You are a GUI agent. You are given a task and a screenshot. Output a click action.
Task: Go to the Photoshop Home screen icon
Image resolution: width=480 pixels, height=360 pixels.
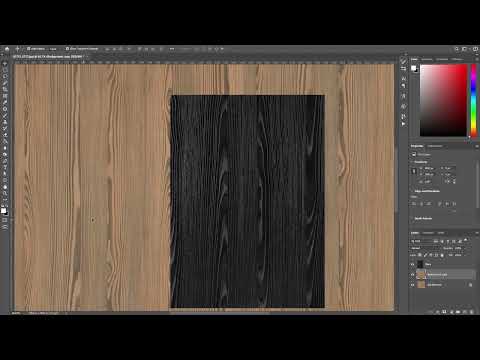pyautogui.click(x=7, y=49)
